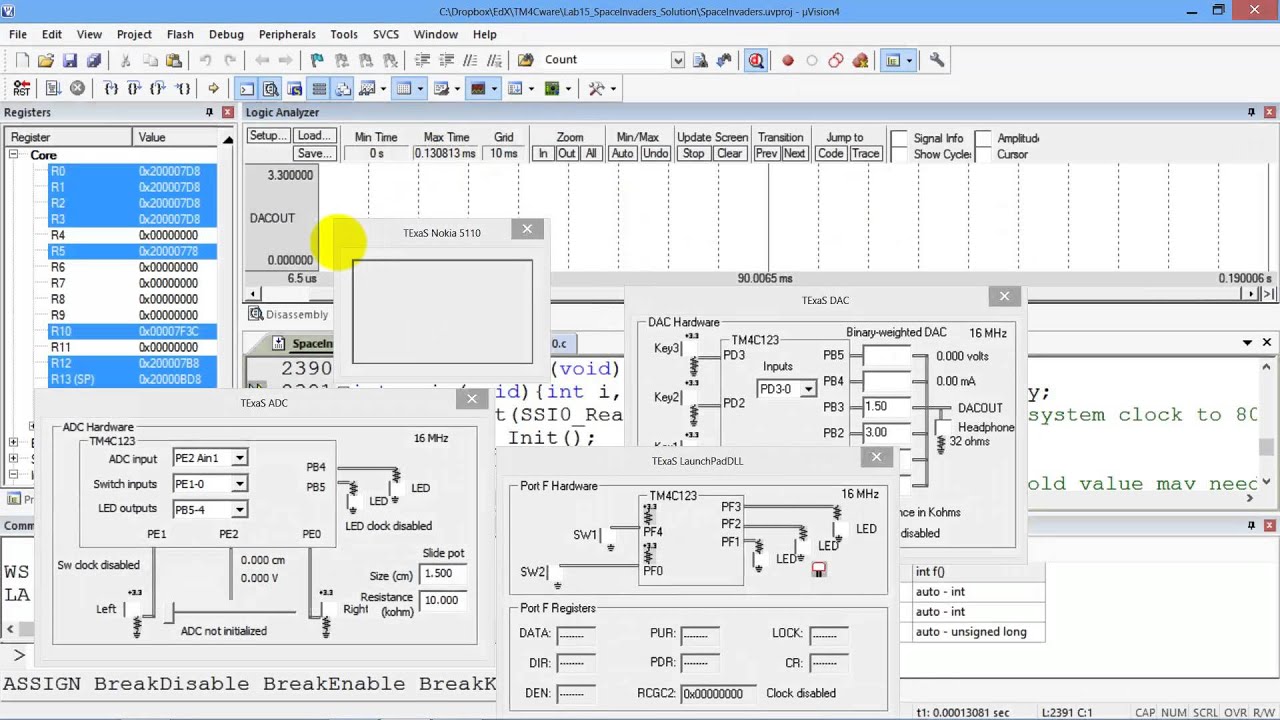Open the Toolbox dropdown arrow

[x=613, y=88]
